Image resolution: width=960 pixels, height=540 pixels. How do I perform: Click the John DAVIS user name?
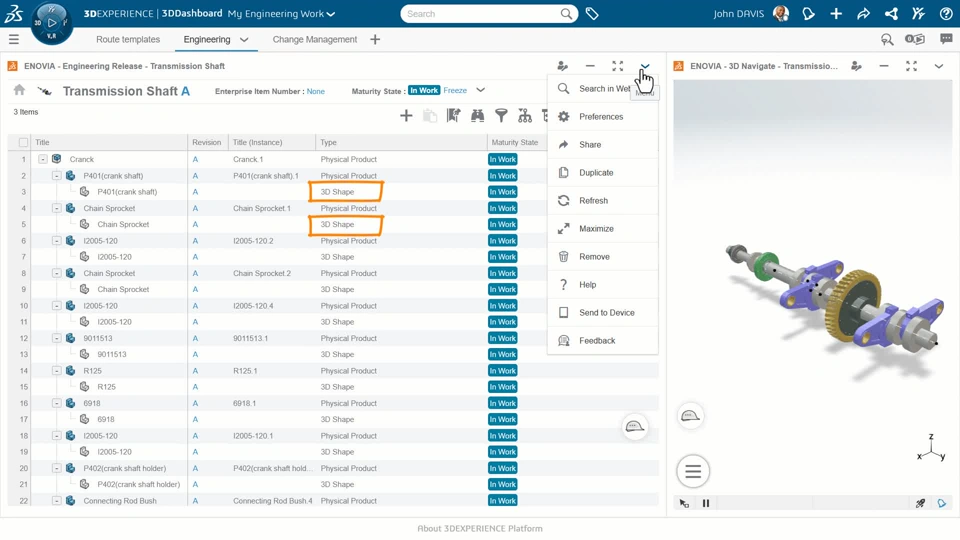point(738,13)
